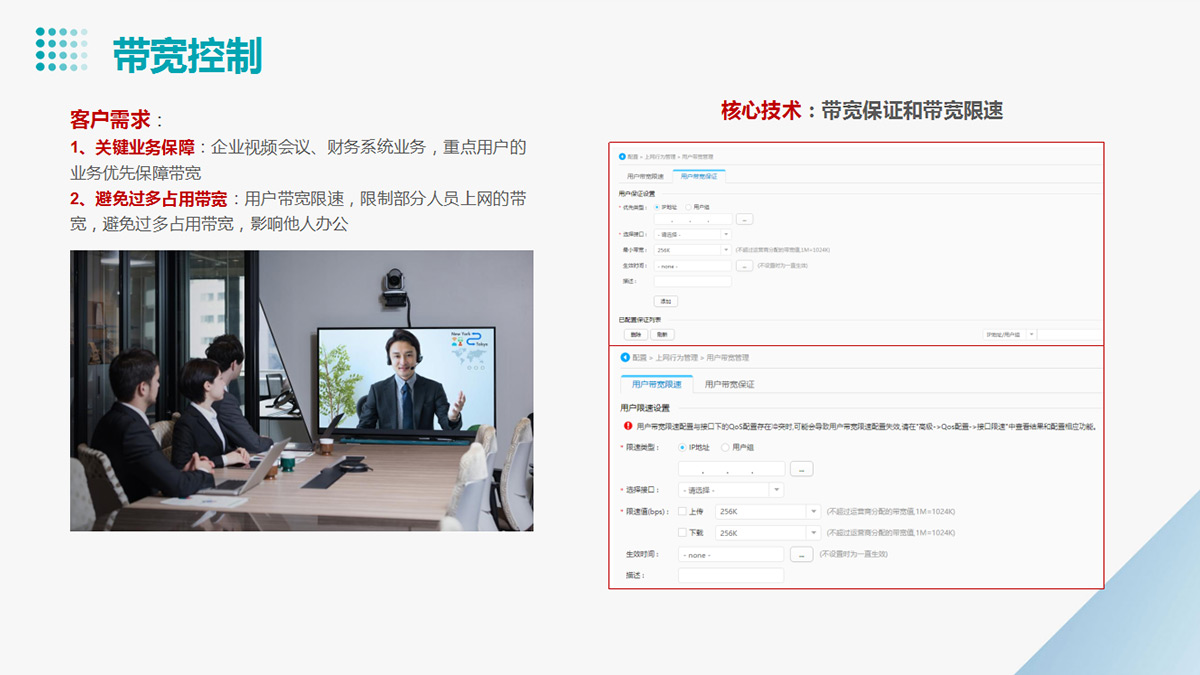Viewport: 1200px width, 675px height.
Task: Click the red text 1、关键业务保障
Action: (x=133, y=148)
